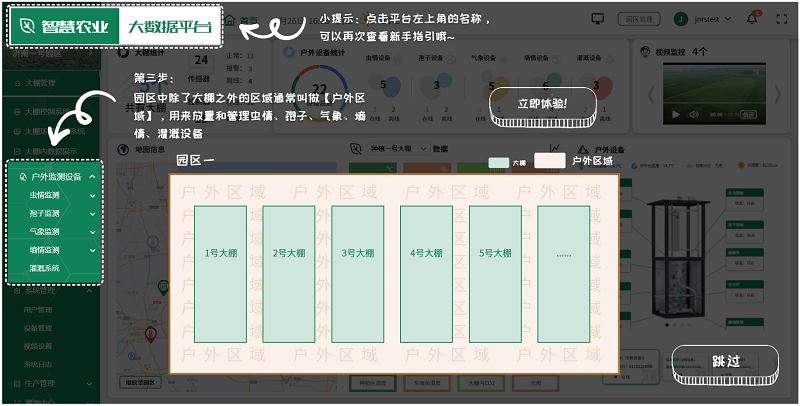Click the 户外区域 legend color swatch
The image size is (800, 406).
550,160
